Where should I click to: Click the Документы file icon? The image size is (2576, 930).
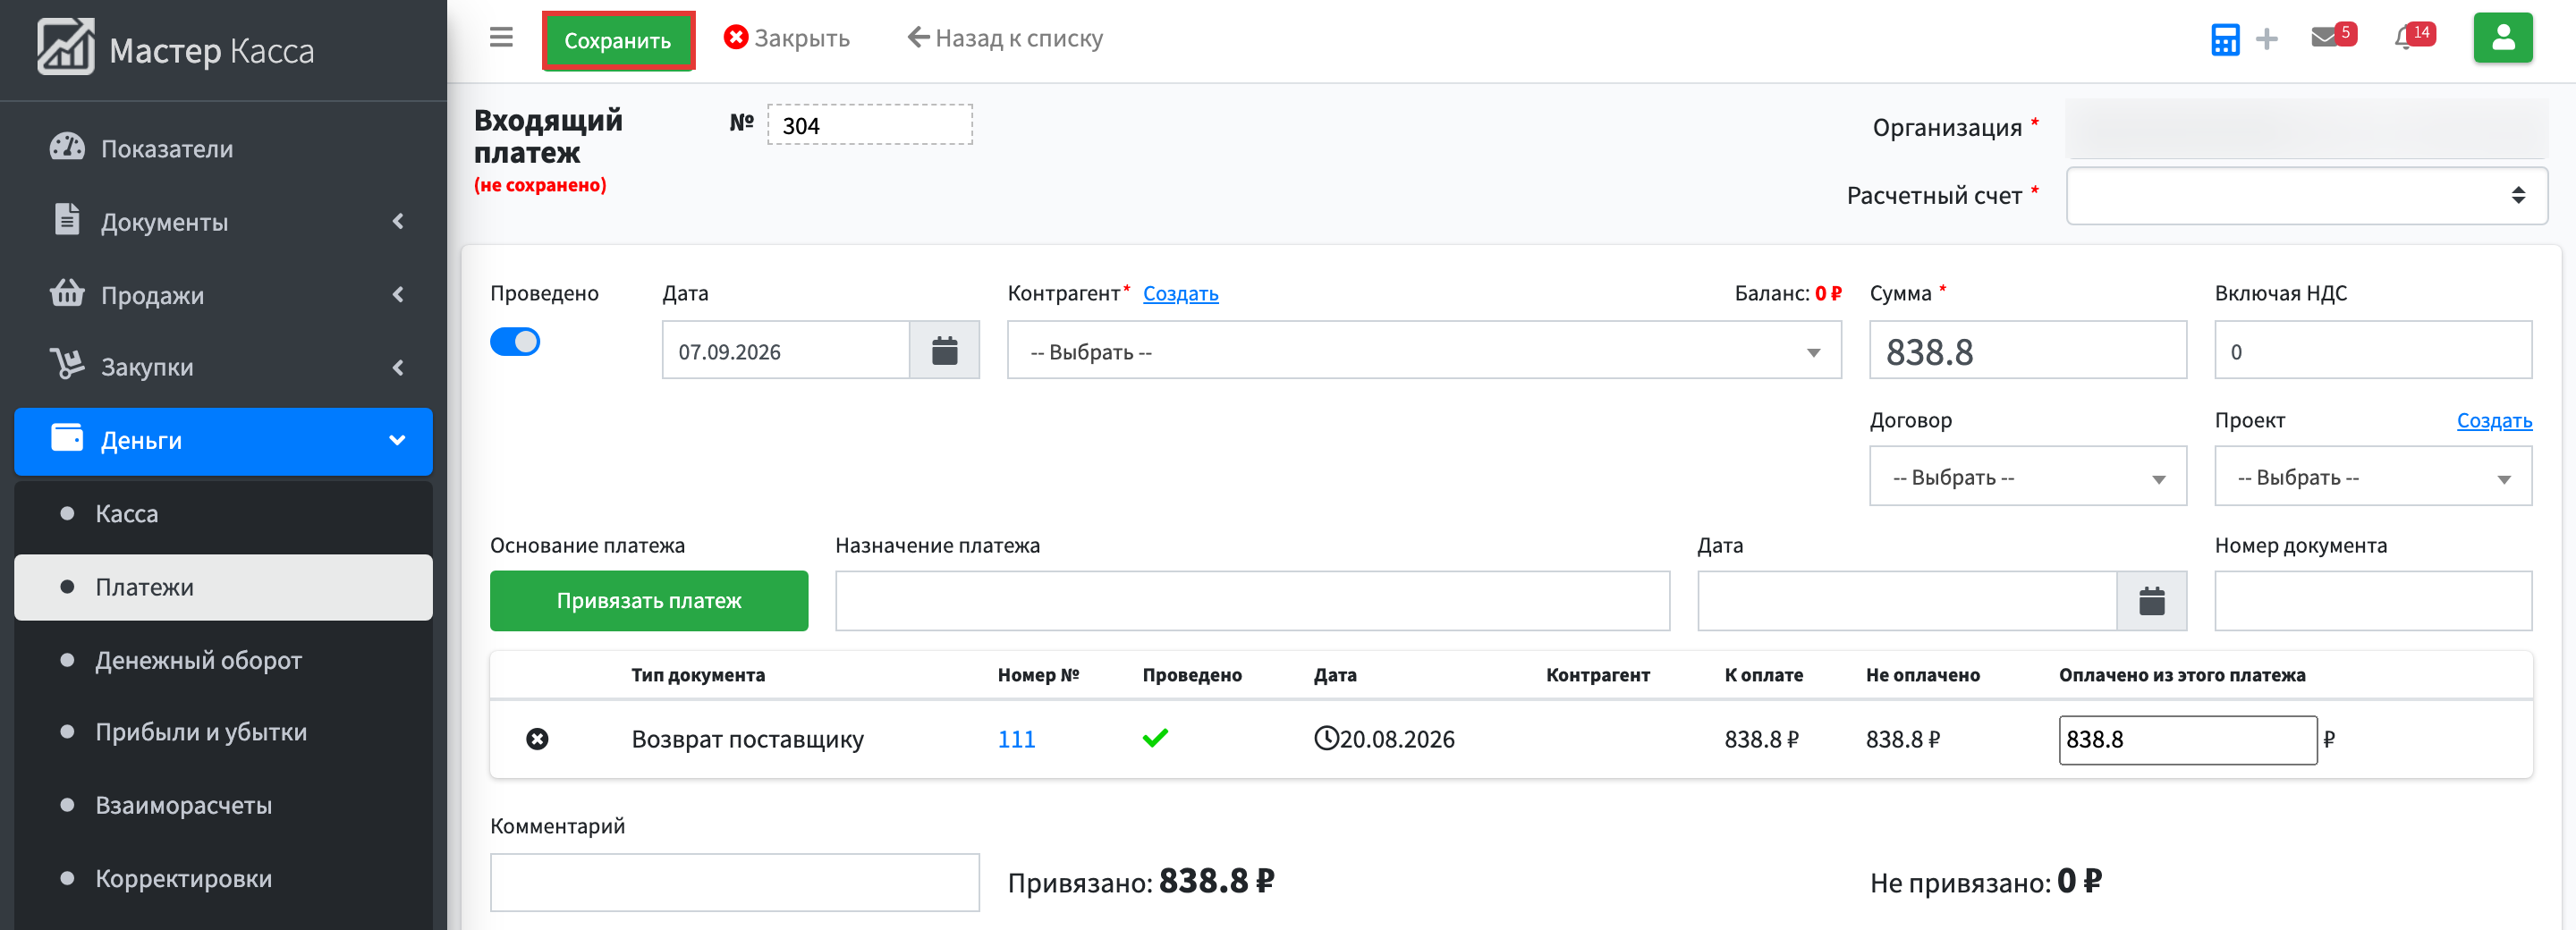67,219
